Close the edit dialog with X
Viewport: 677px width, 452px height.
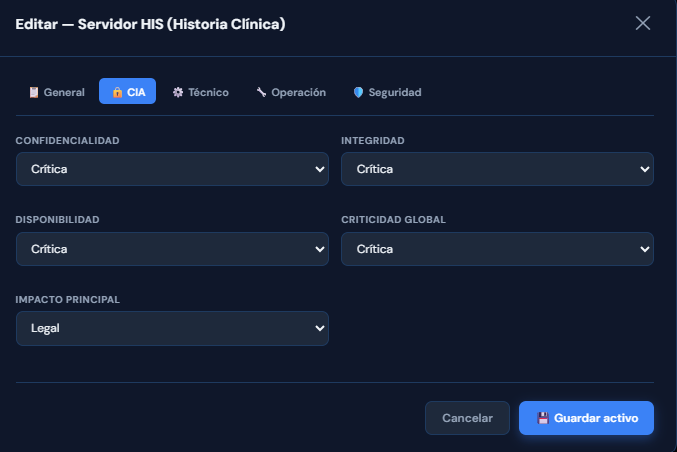point(643,23)
